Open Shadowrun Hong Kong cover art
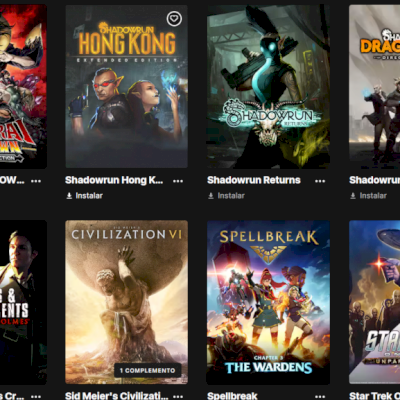This screenshot has height=400, width=400. coord(126,86)
